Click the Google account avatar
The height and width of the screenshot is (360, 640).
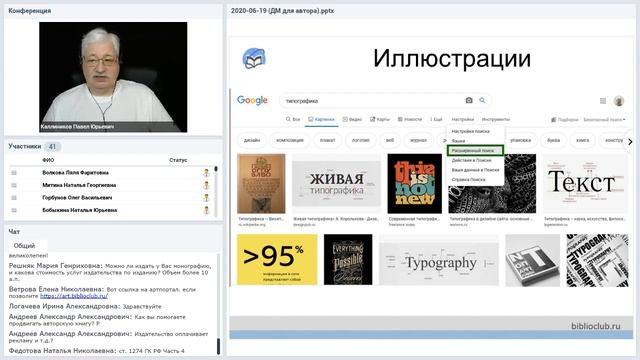(619, 101)
